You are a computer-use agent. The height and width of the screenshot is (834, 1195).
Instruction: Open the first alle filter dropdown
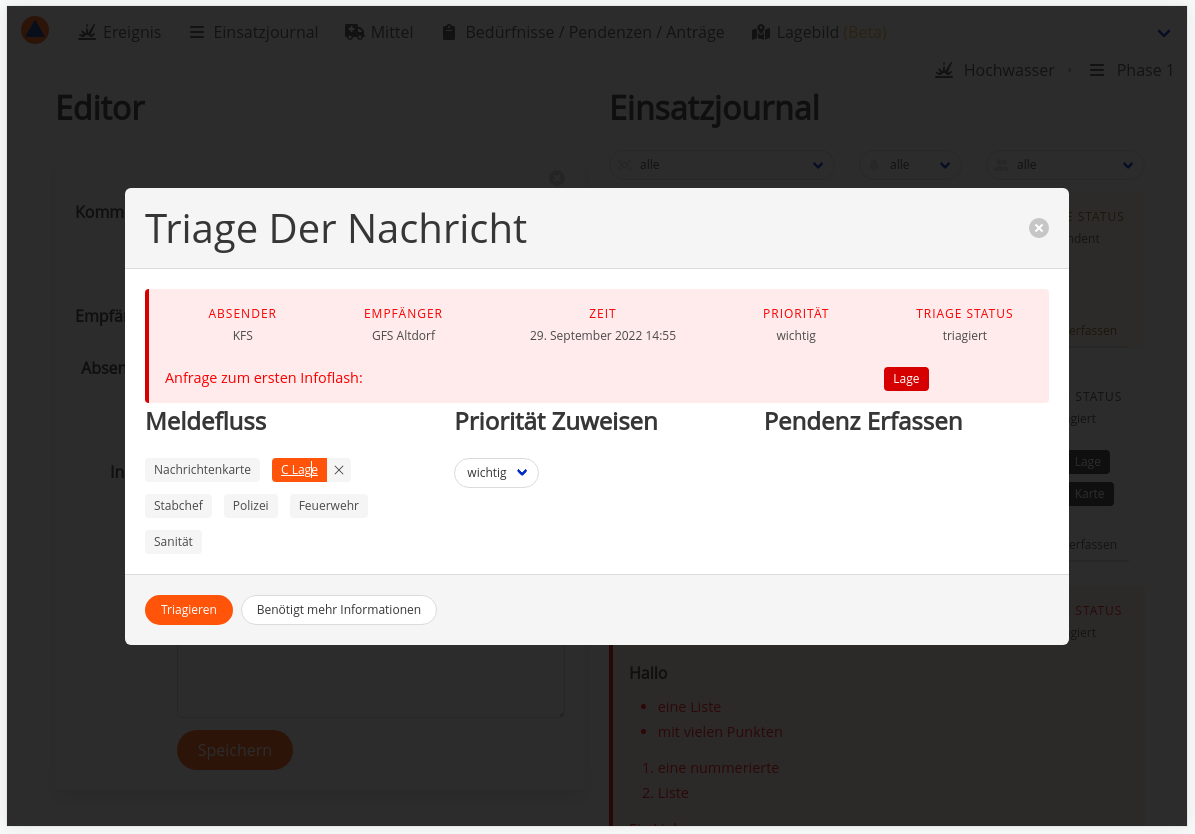point(721,165)
